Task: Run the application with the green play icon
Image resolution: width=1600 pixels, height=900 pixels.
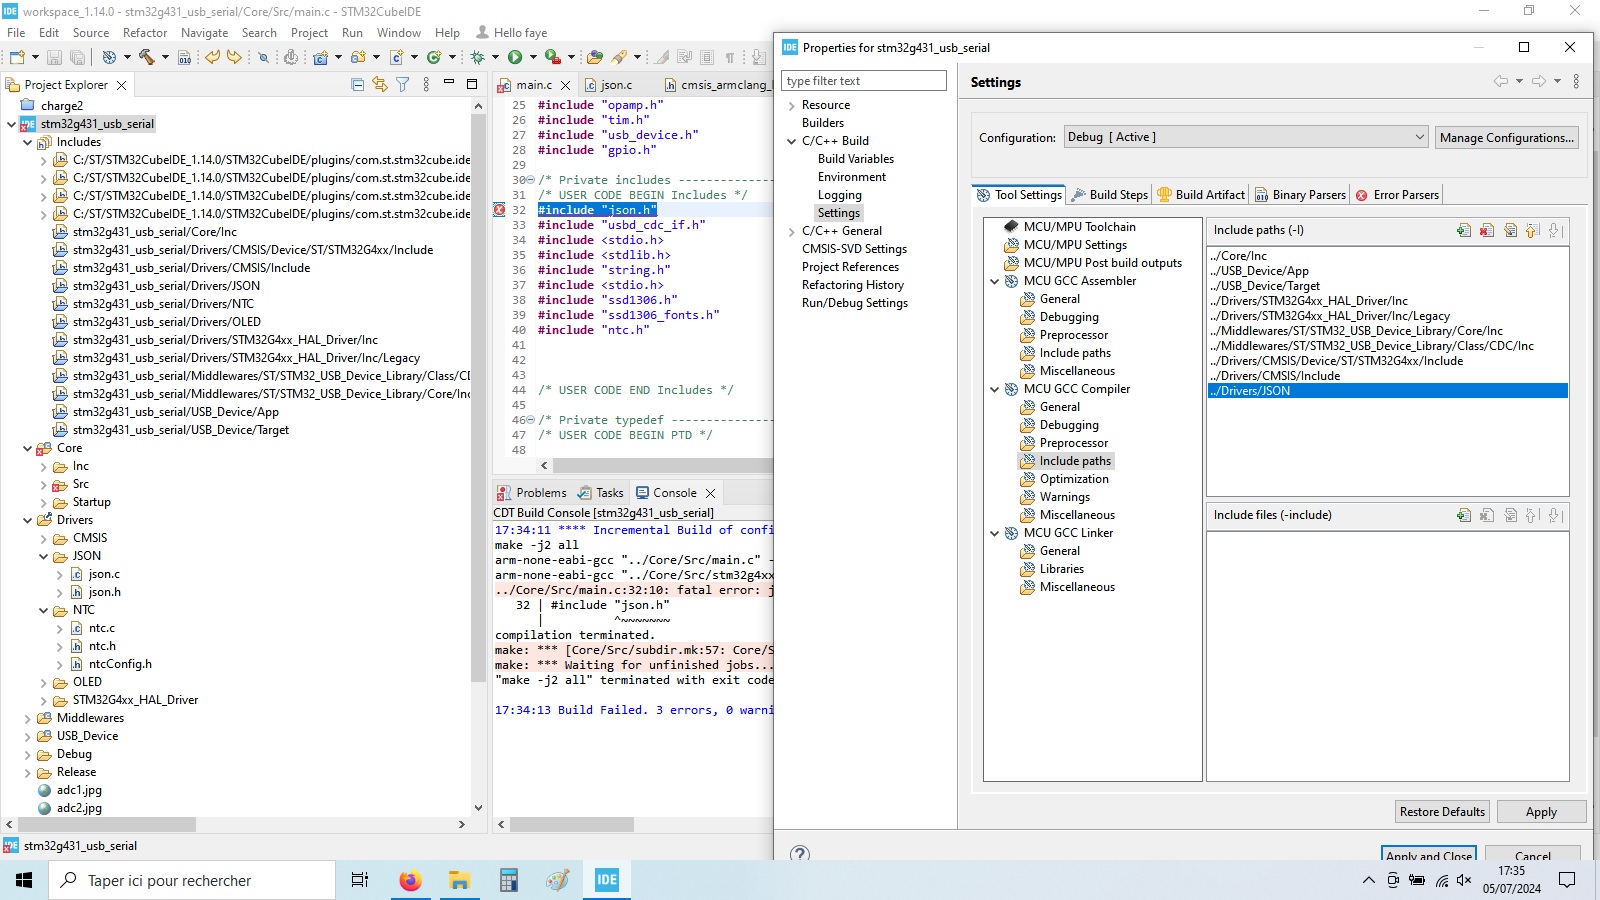Action: (x=514, y=58)
